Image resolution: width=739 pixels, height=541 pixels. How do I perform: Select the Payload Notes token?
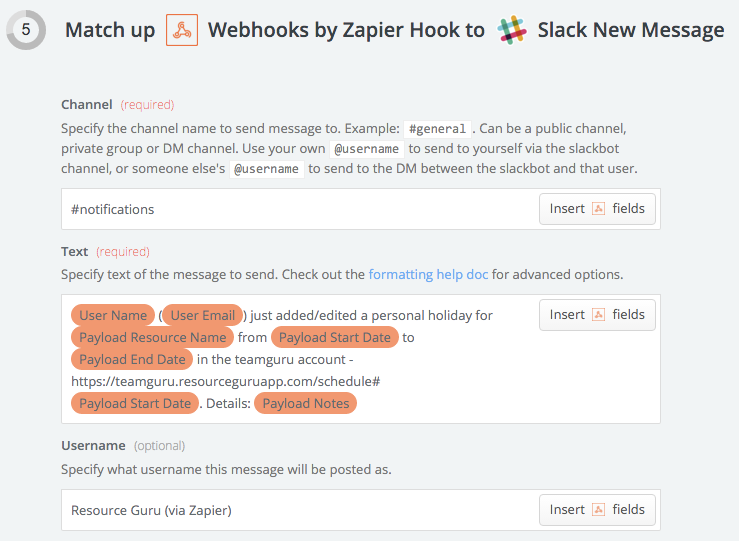305,403
